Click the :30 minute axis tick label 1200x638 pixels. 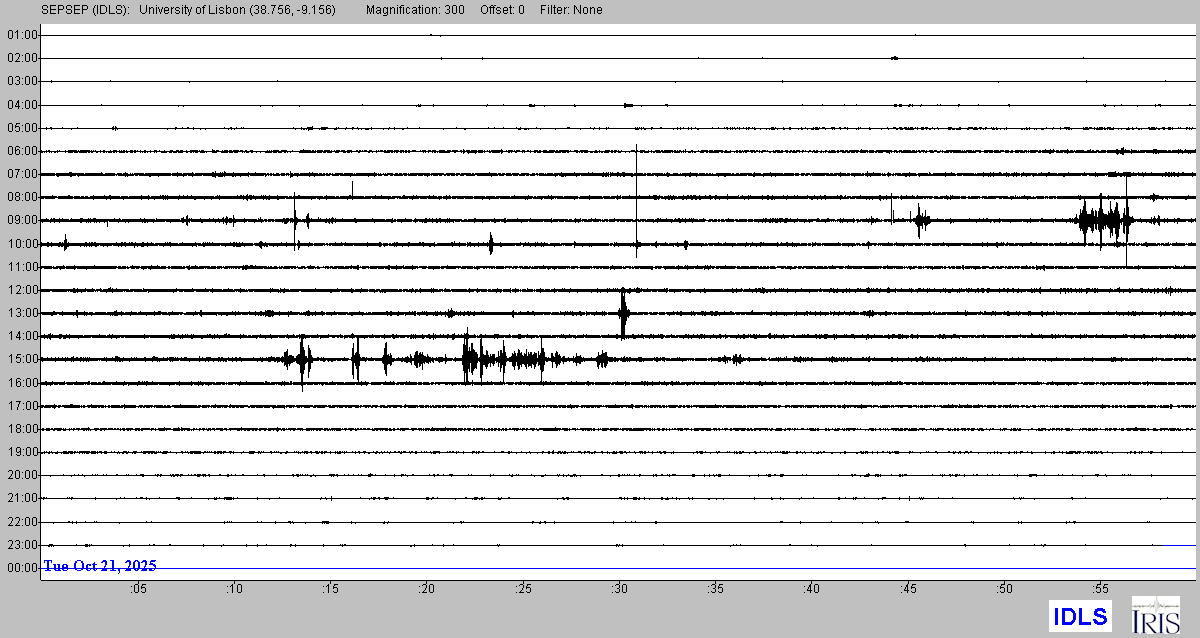point(619,589)
